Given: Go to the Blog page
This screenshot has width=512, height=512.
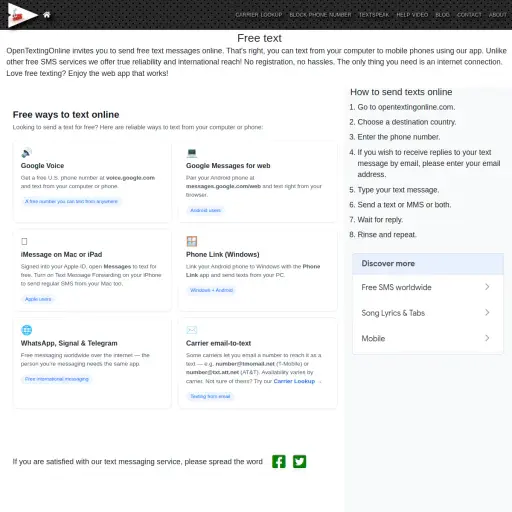Looking at the screenshot, I should (x=442, y=15).
